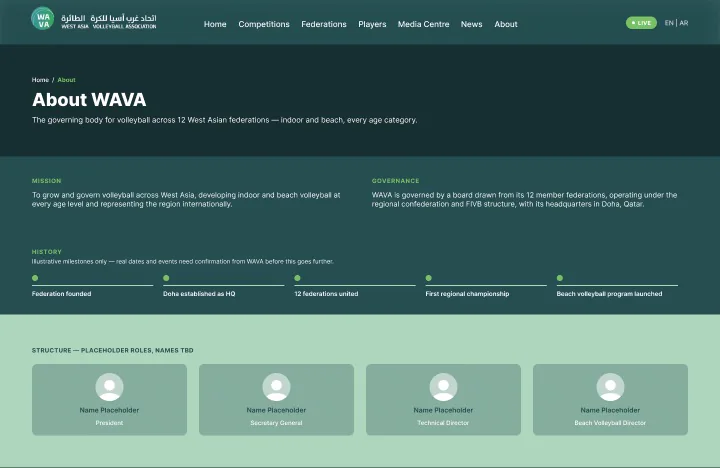The height and width of the screenshot is (468, 720).
Task: Click the Beach Volleyball Director avatar icon
Action: coord(610,387)
